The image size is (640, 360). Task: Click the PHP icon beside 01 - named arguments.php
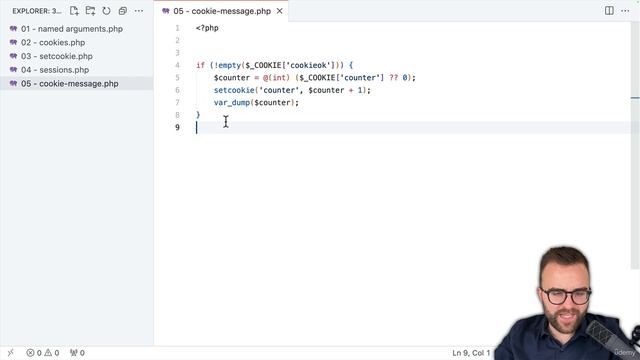coord(13,29)
